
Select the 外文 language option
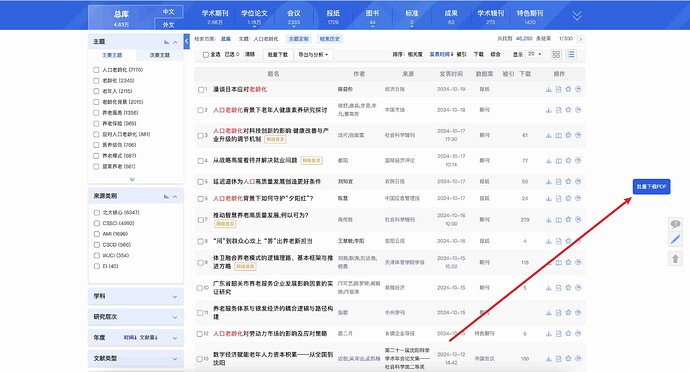point(169,25)
